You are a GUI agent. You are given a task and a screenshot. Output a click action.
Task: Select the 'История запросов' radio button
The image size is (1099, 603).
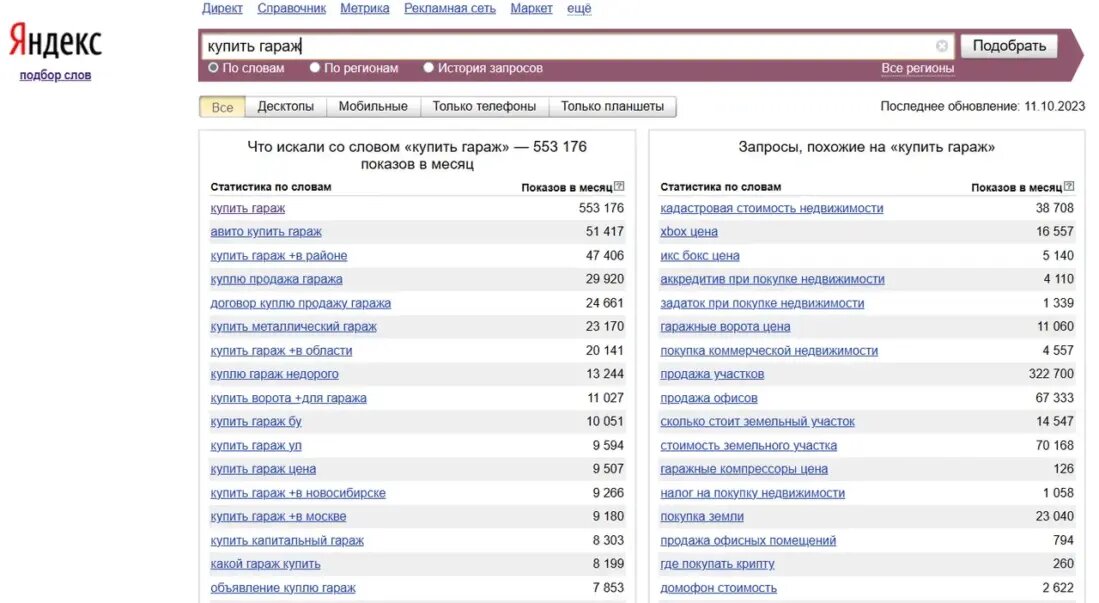(428, 68)
